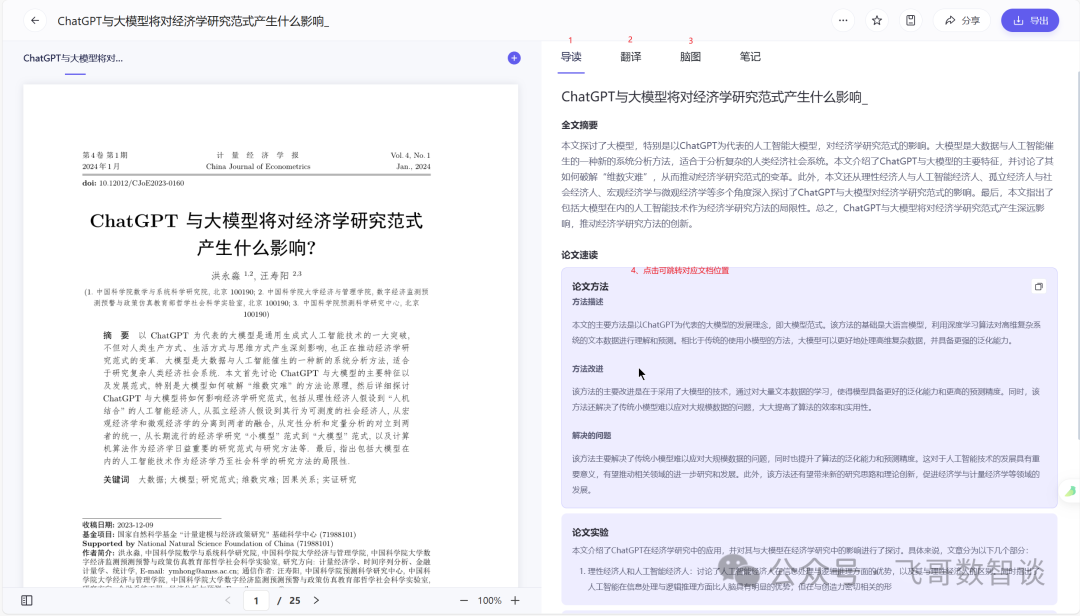The height and width of the screenshot is (616, 1080).
Task: Click the 解决的问题 subheading
Action: click(x=592, y=435)
